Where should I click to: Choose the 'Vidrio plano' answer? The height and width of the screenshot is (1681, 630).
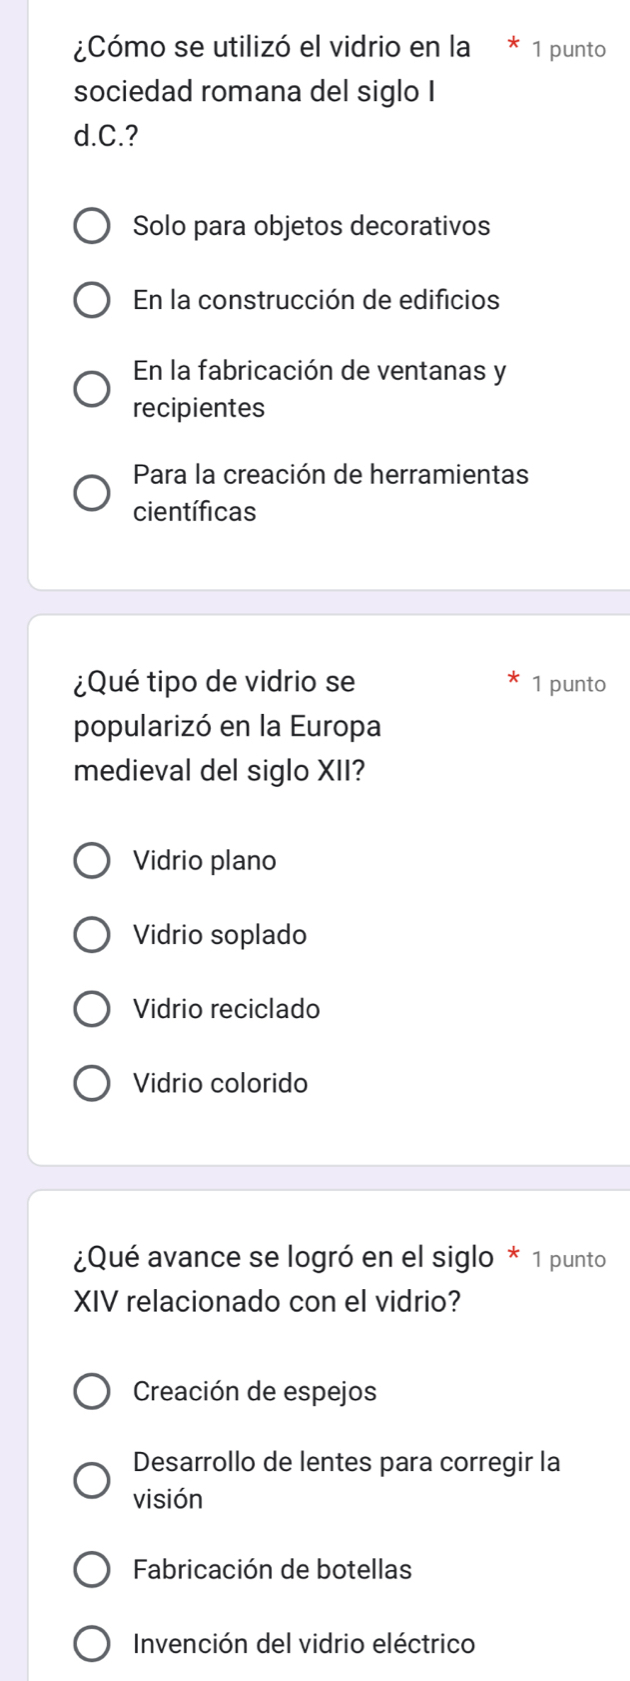tap(93, 861)
